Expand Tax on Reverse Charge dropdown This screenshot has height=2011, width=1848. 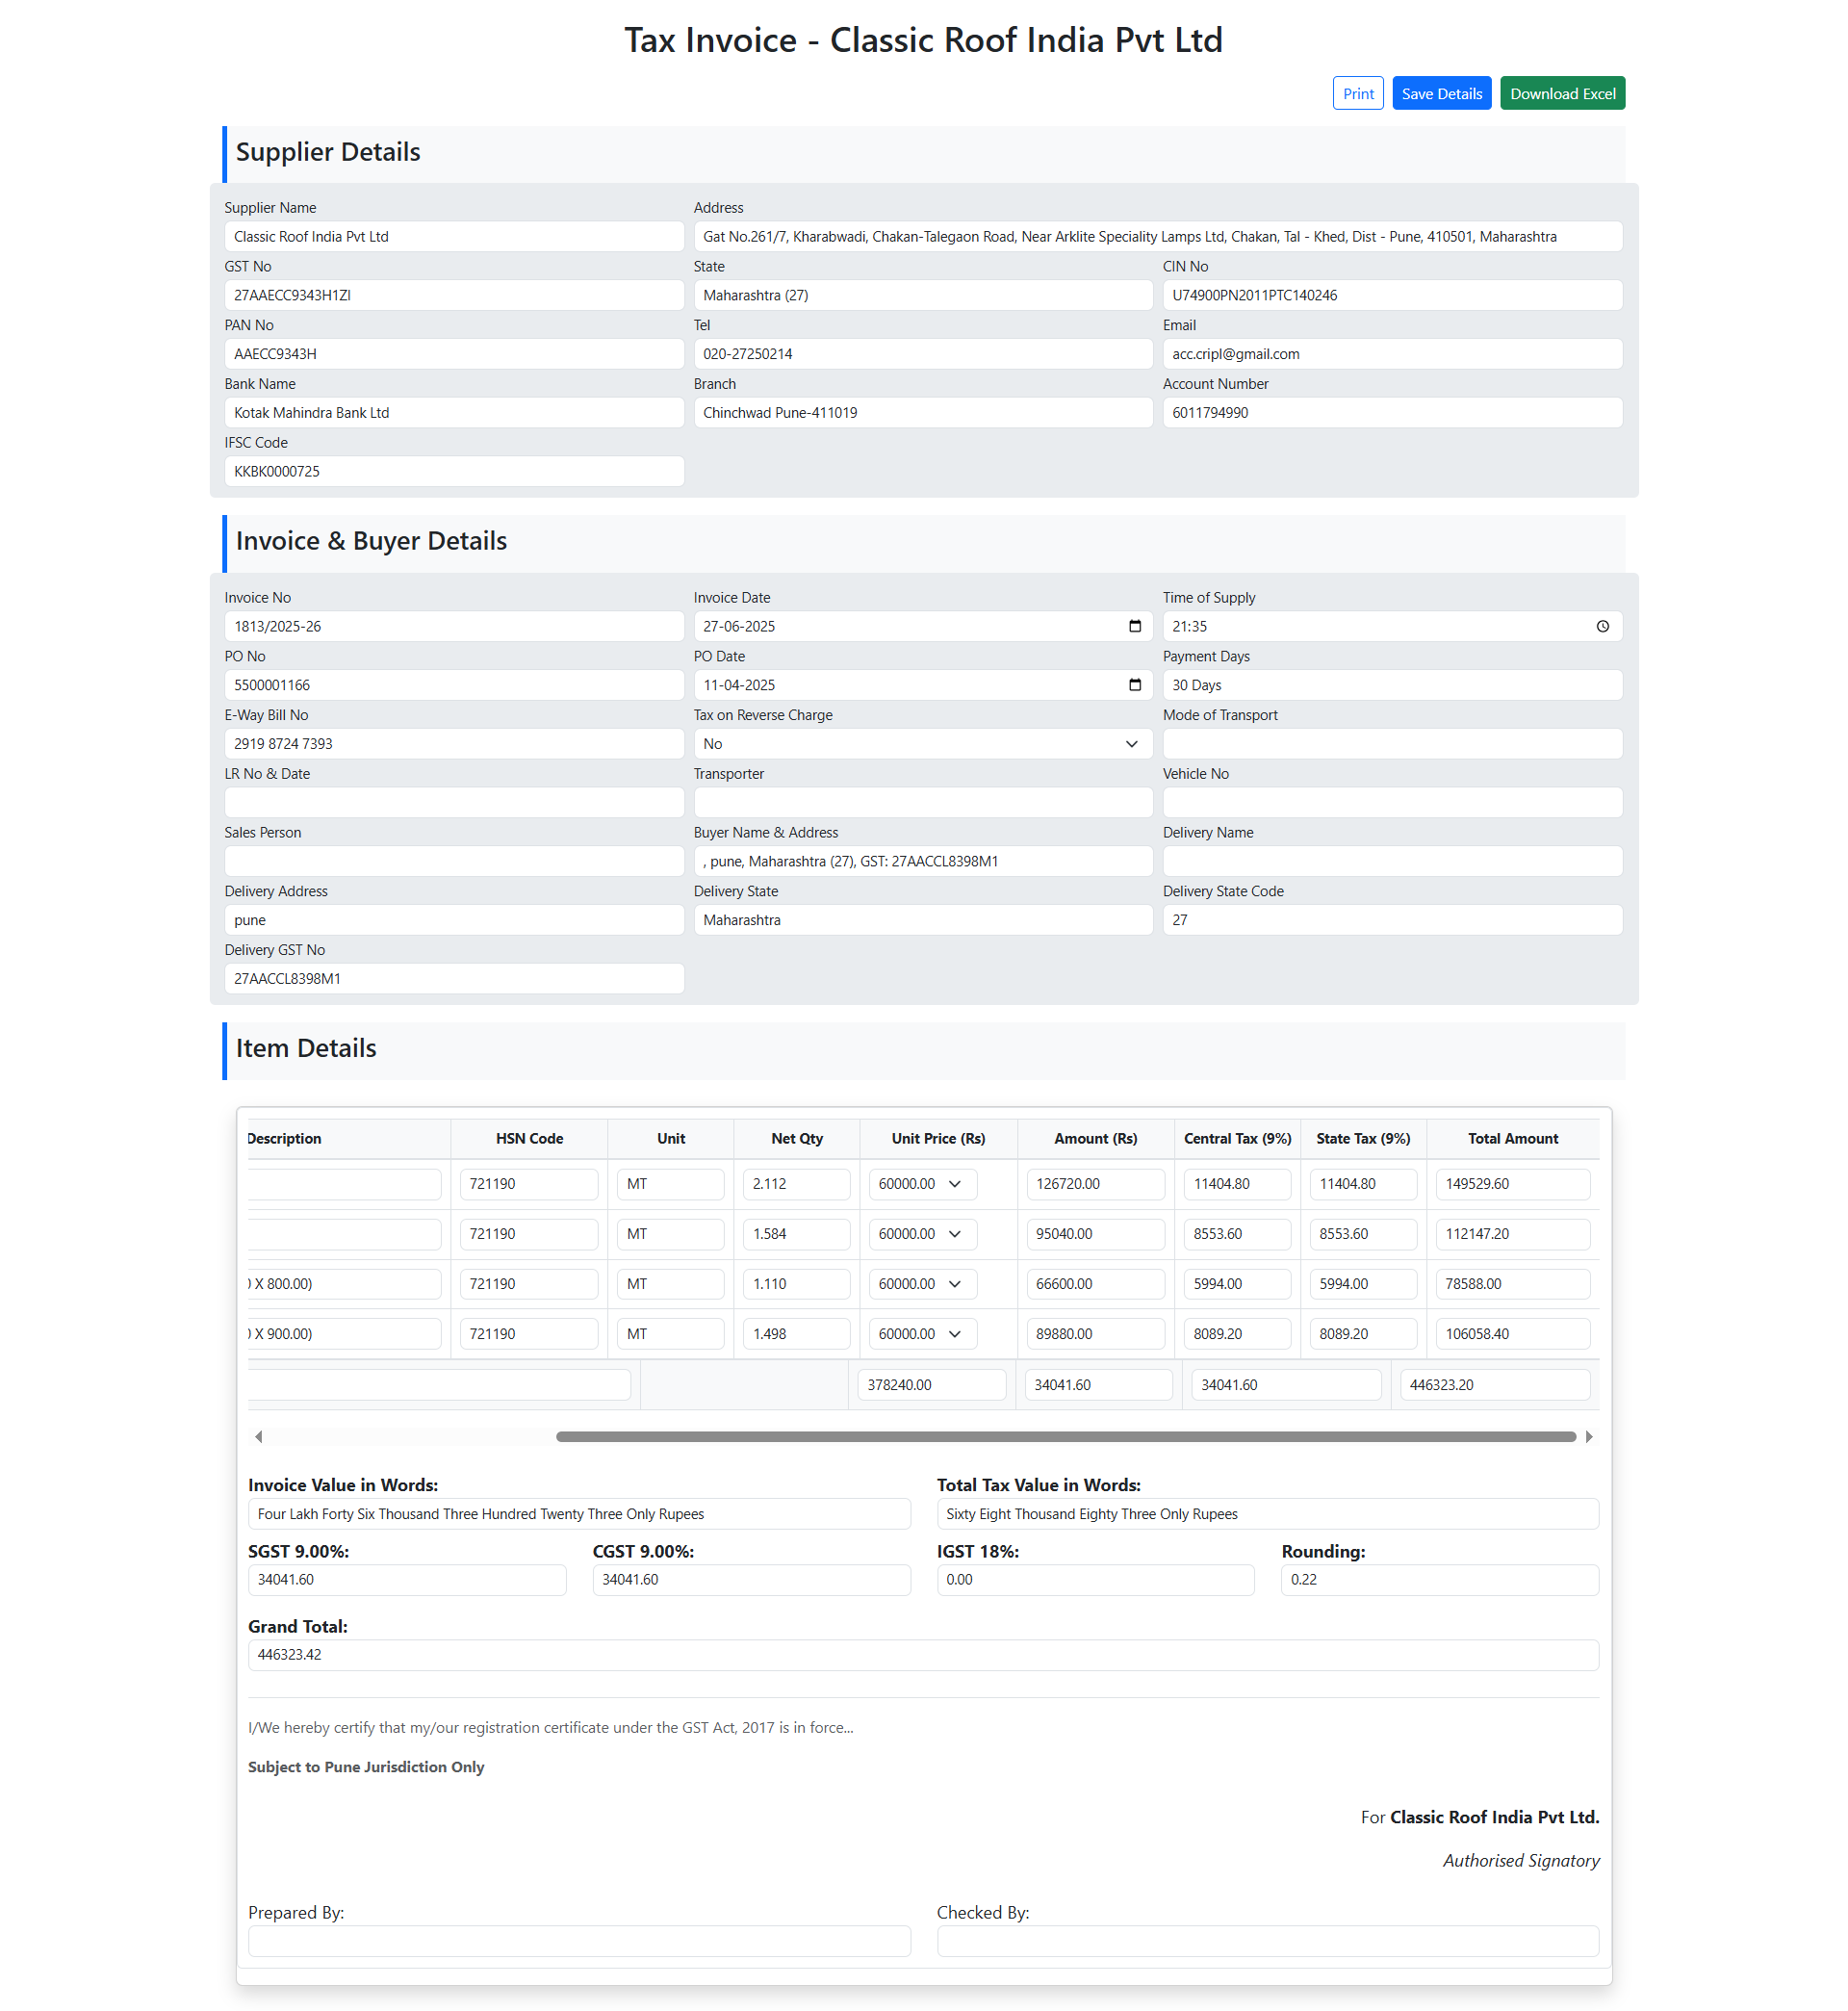(1131, 744)
